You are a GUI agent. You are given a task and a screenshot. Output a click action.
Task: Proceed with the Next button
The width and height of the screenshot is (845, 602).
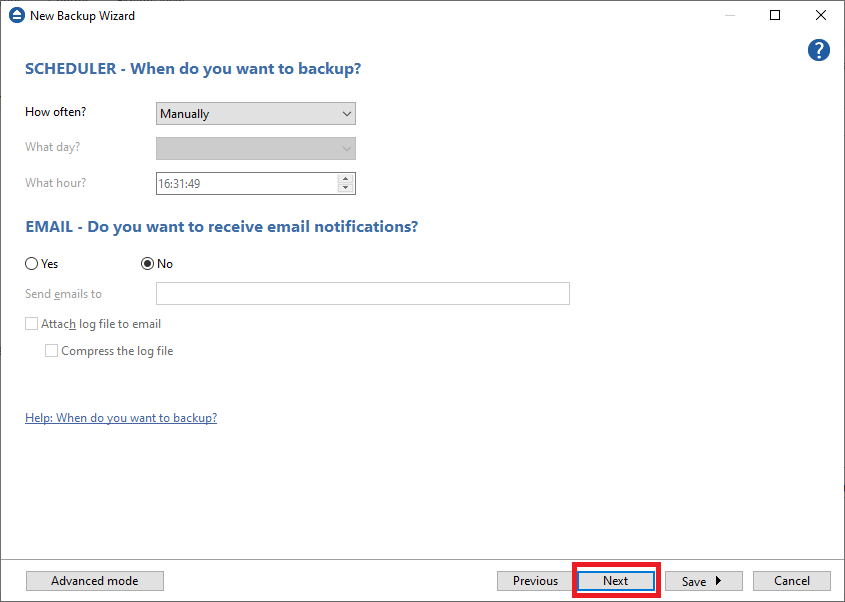tap(615, 581)
